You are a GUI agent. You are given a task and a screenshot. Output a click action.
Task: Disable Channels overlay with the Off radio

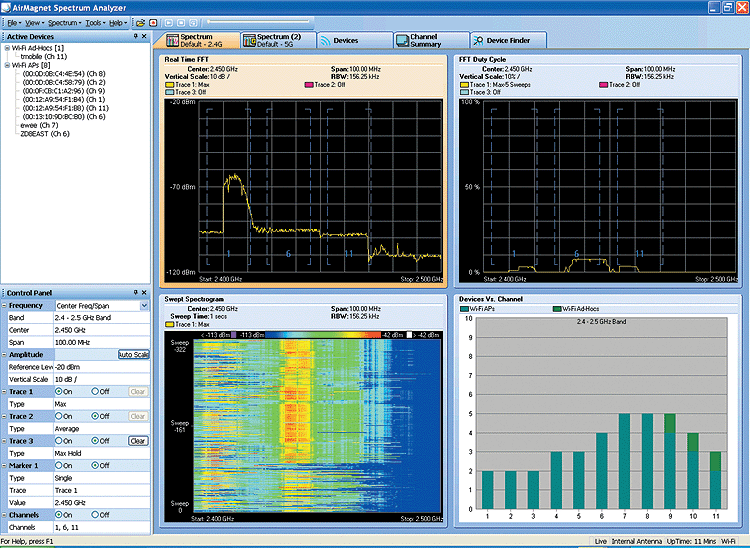point(95,515)
